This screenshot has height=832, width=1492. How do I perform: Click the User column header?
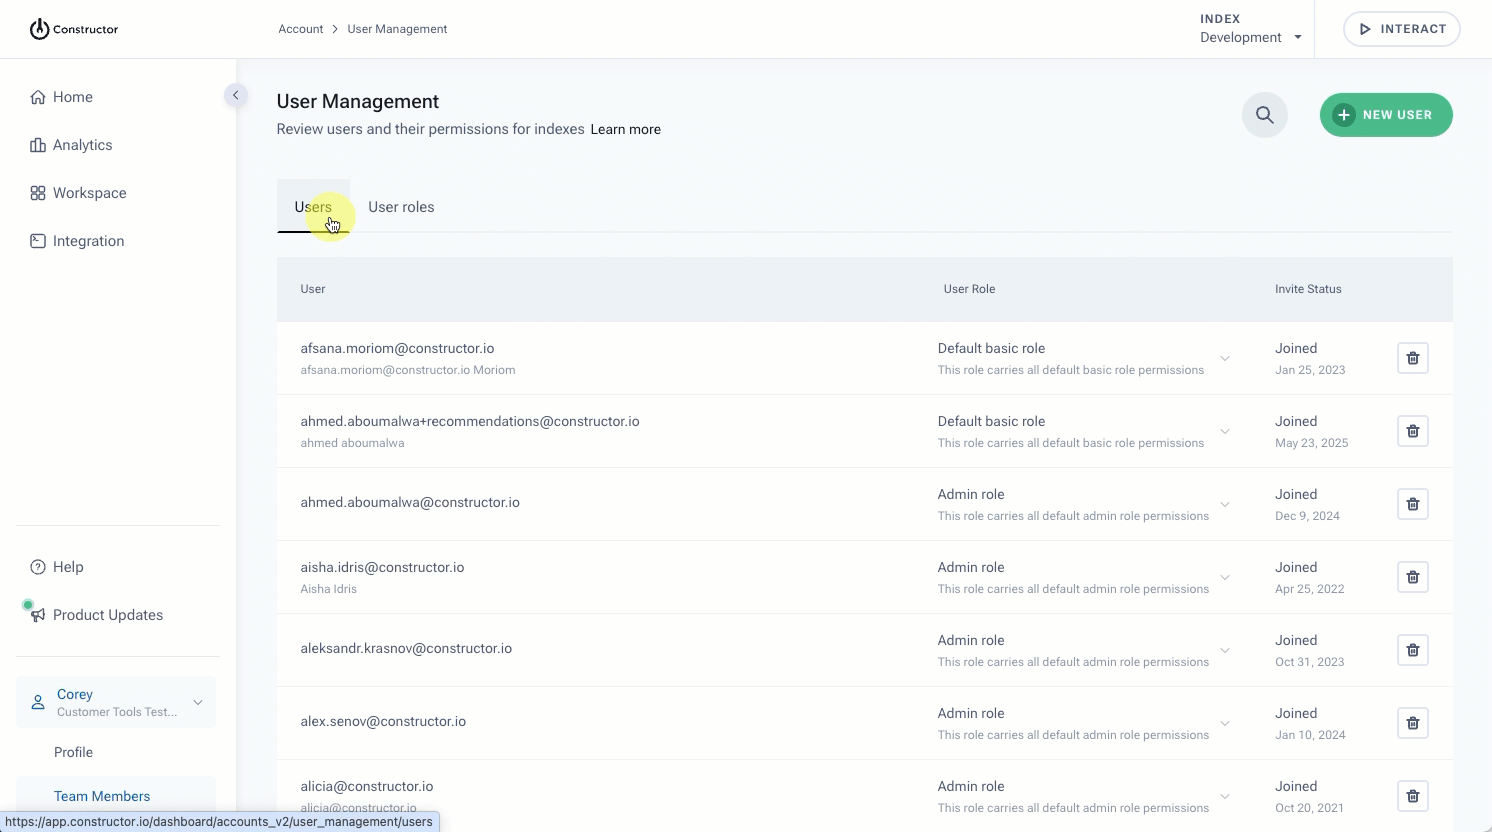[x=313, y=289]
